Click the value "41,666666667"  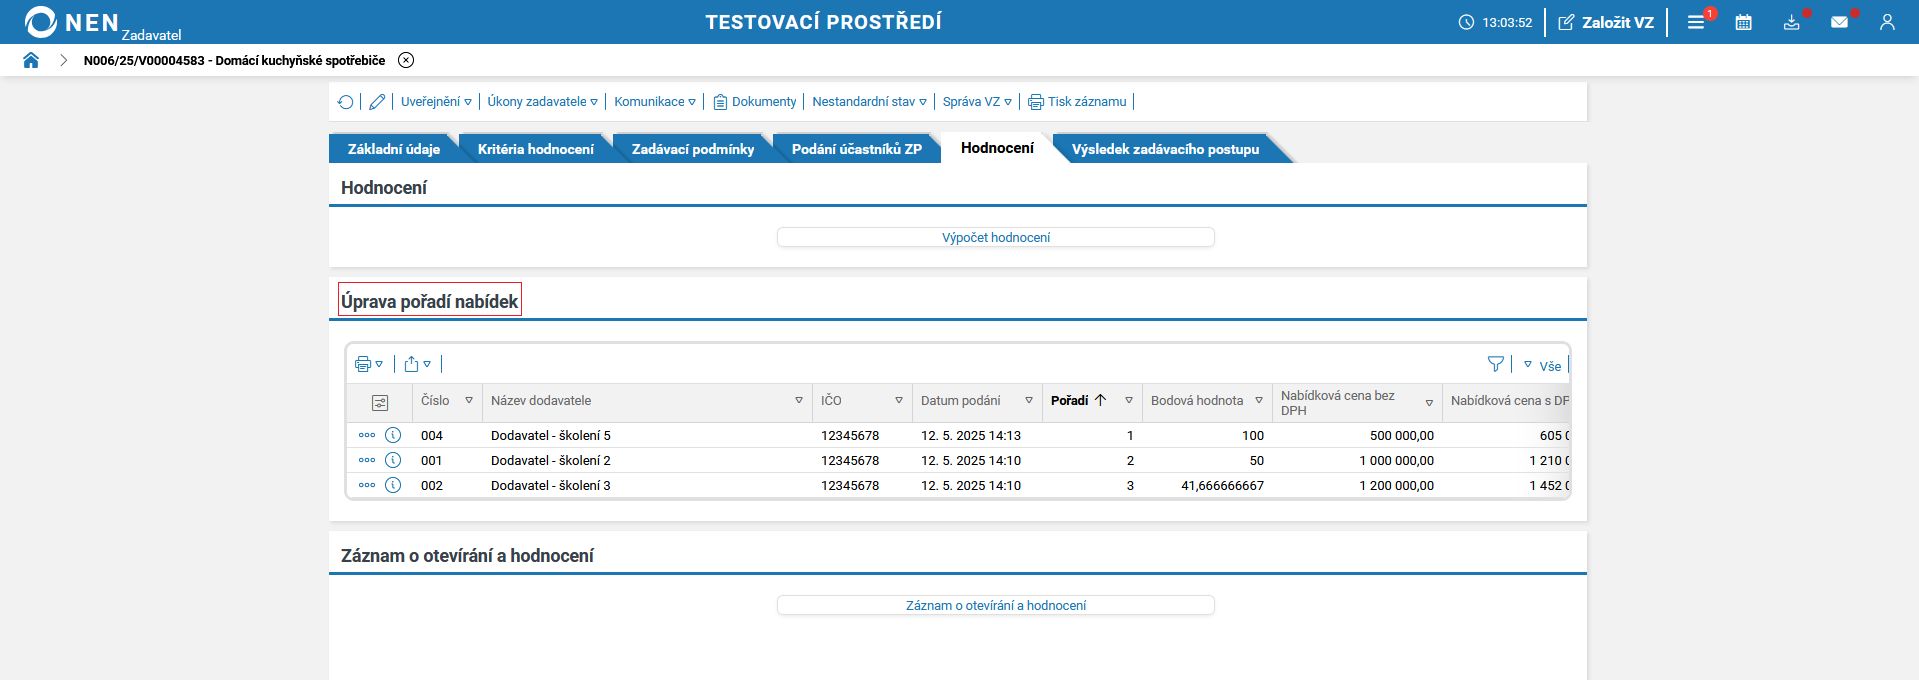coord(1222,485)
